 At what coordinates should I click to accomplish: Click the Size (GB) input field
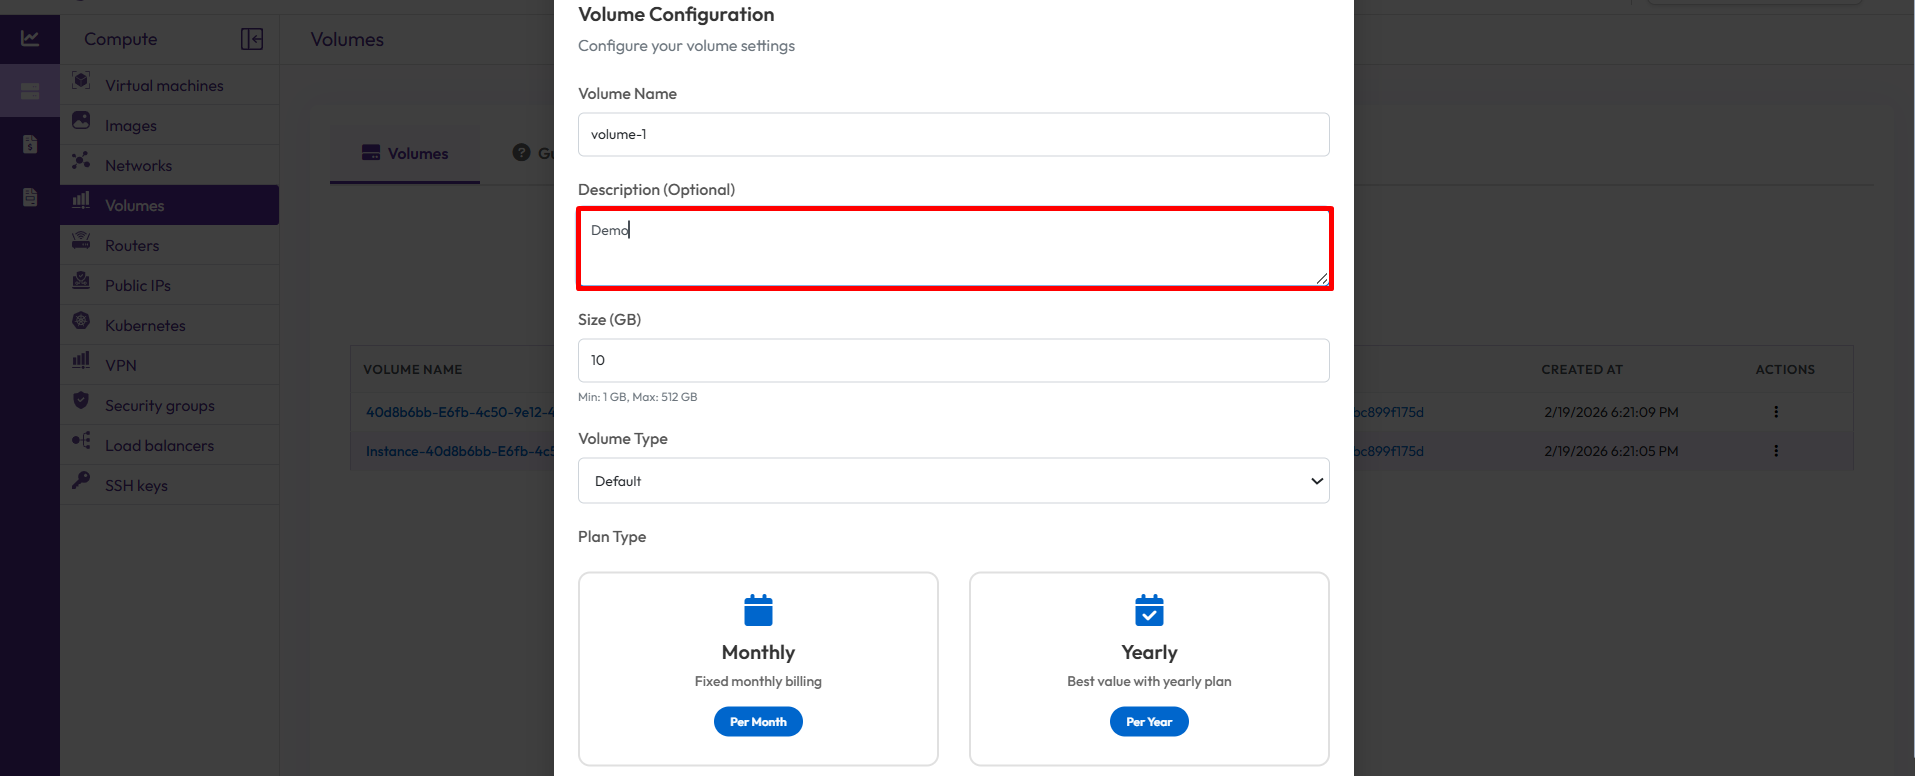[953, 361]
